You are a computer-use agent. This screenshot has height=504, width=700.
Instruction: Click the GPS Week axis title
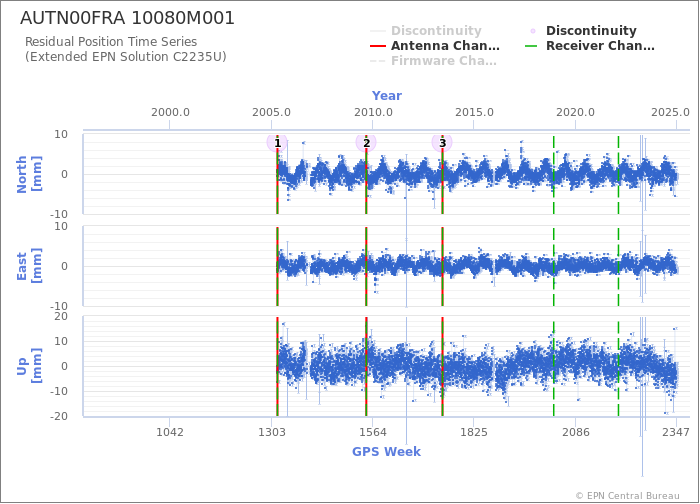[386, 452]
